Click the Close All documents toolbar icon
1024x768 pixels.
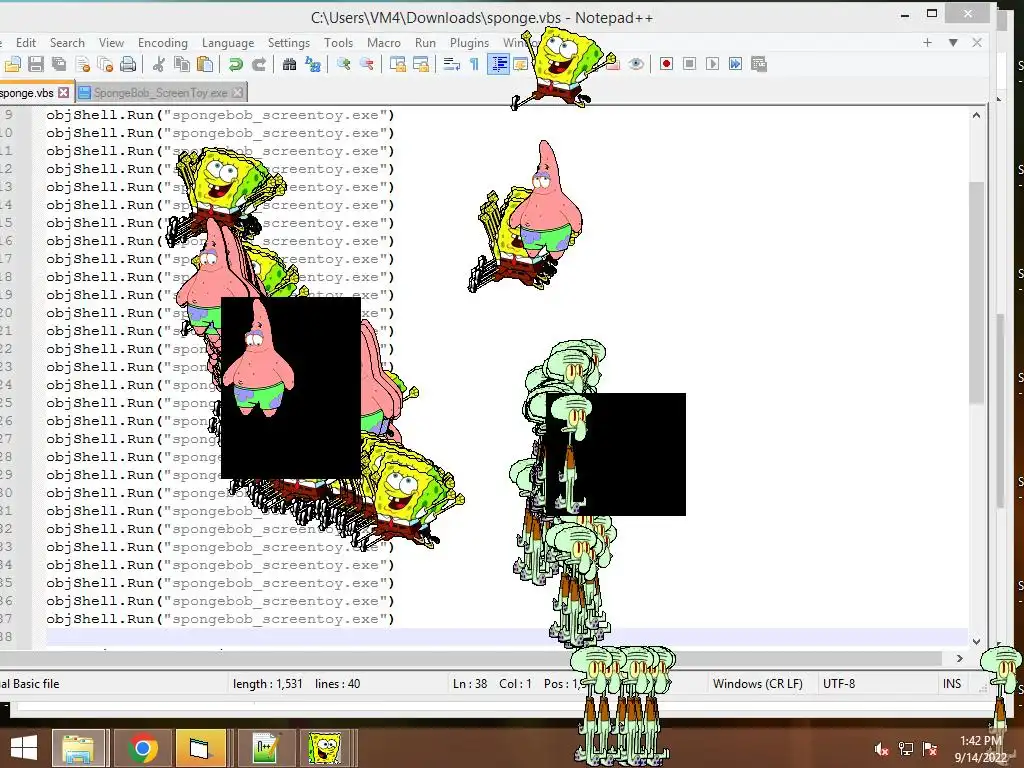point(105,64)
